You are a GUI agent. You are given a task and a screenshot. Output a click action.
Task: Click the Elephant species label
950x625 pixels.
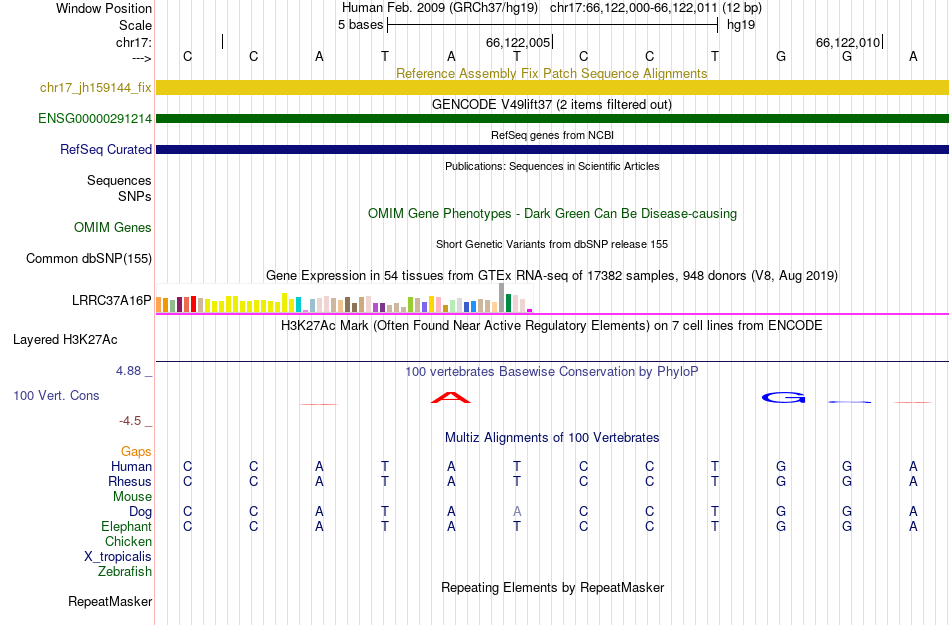[x=127, y=526]
